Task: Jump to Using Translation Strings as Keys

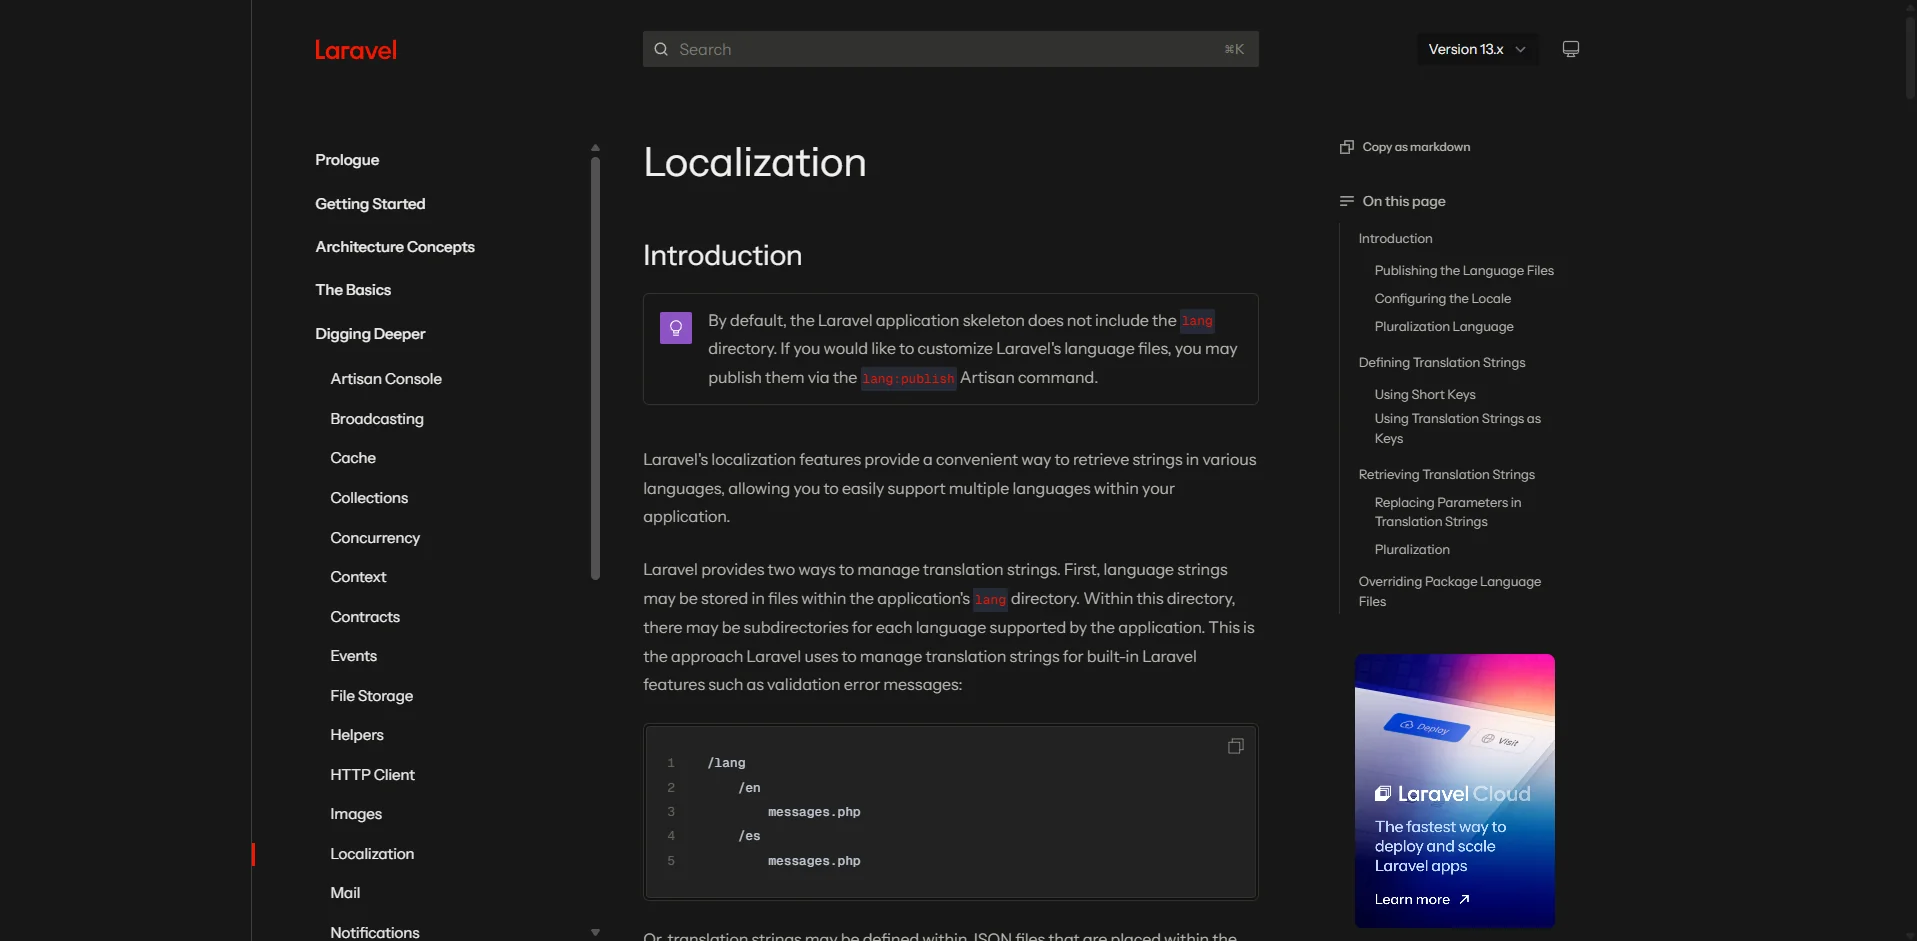Action: point(1457,429)
